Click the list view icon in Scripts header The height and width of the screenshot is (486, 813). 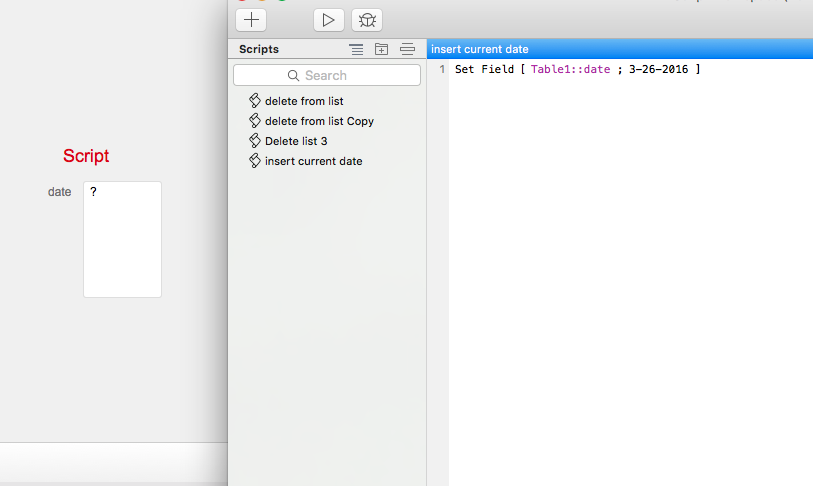pos(356,49)
